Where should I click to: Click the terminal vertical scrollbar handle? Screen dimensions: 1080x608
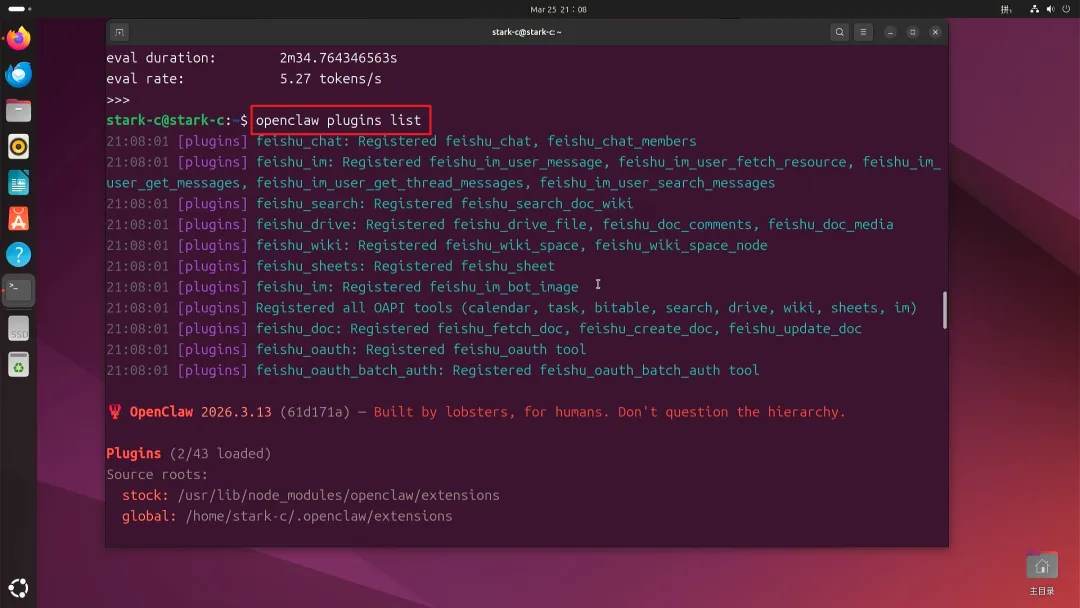point(944,310)
